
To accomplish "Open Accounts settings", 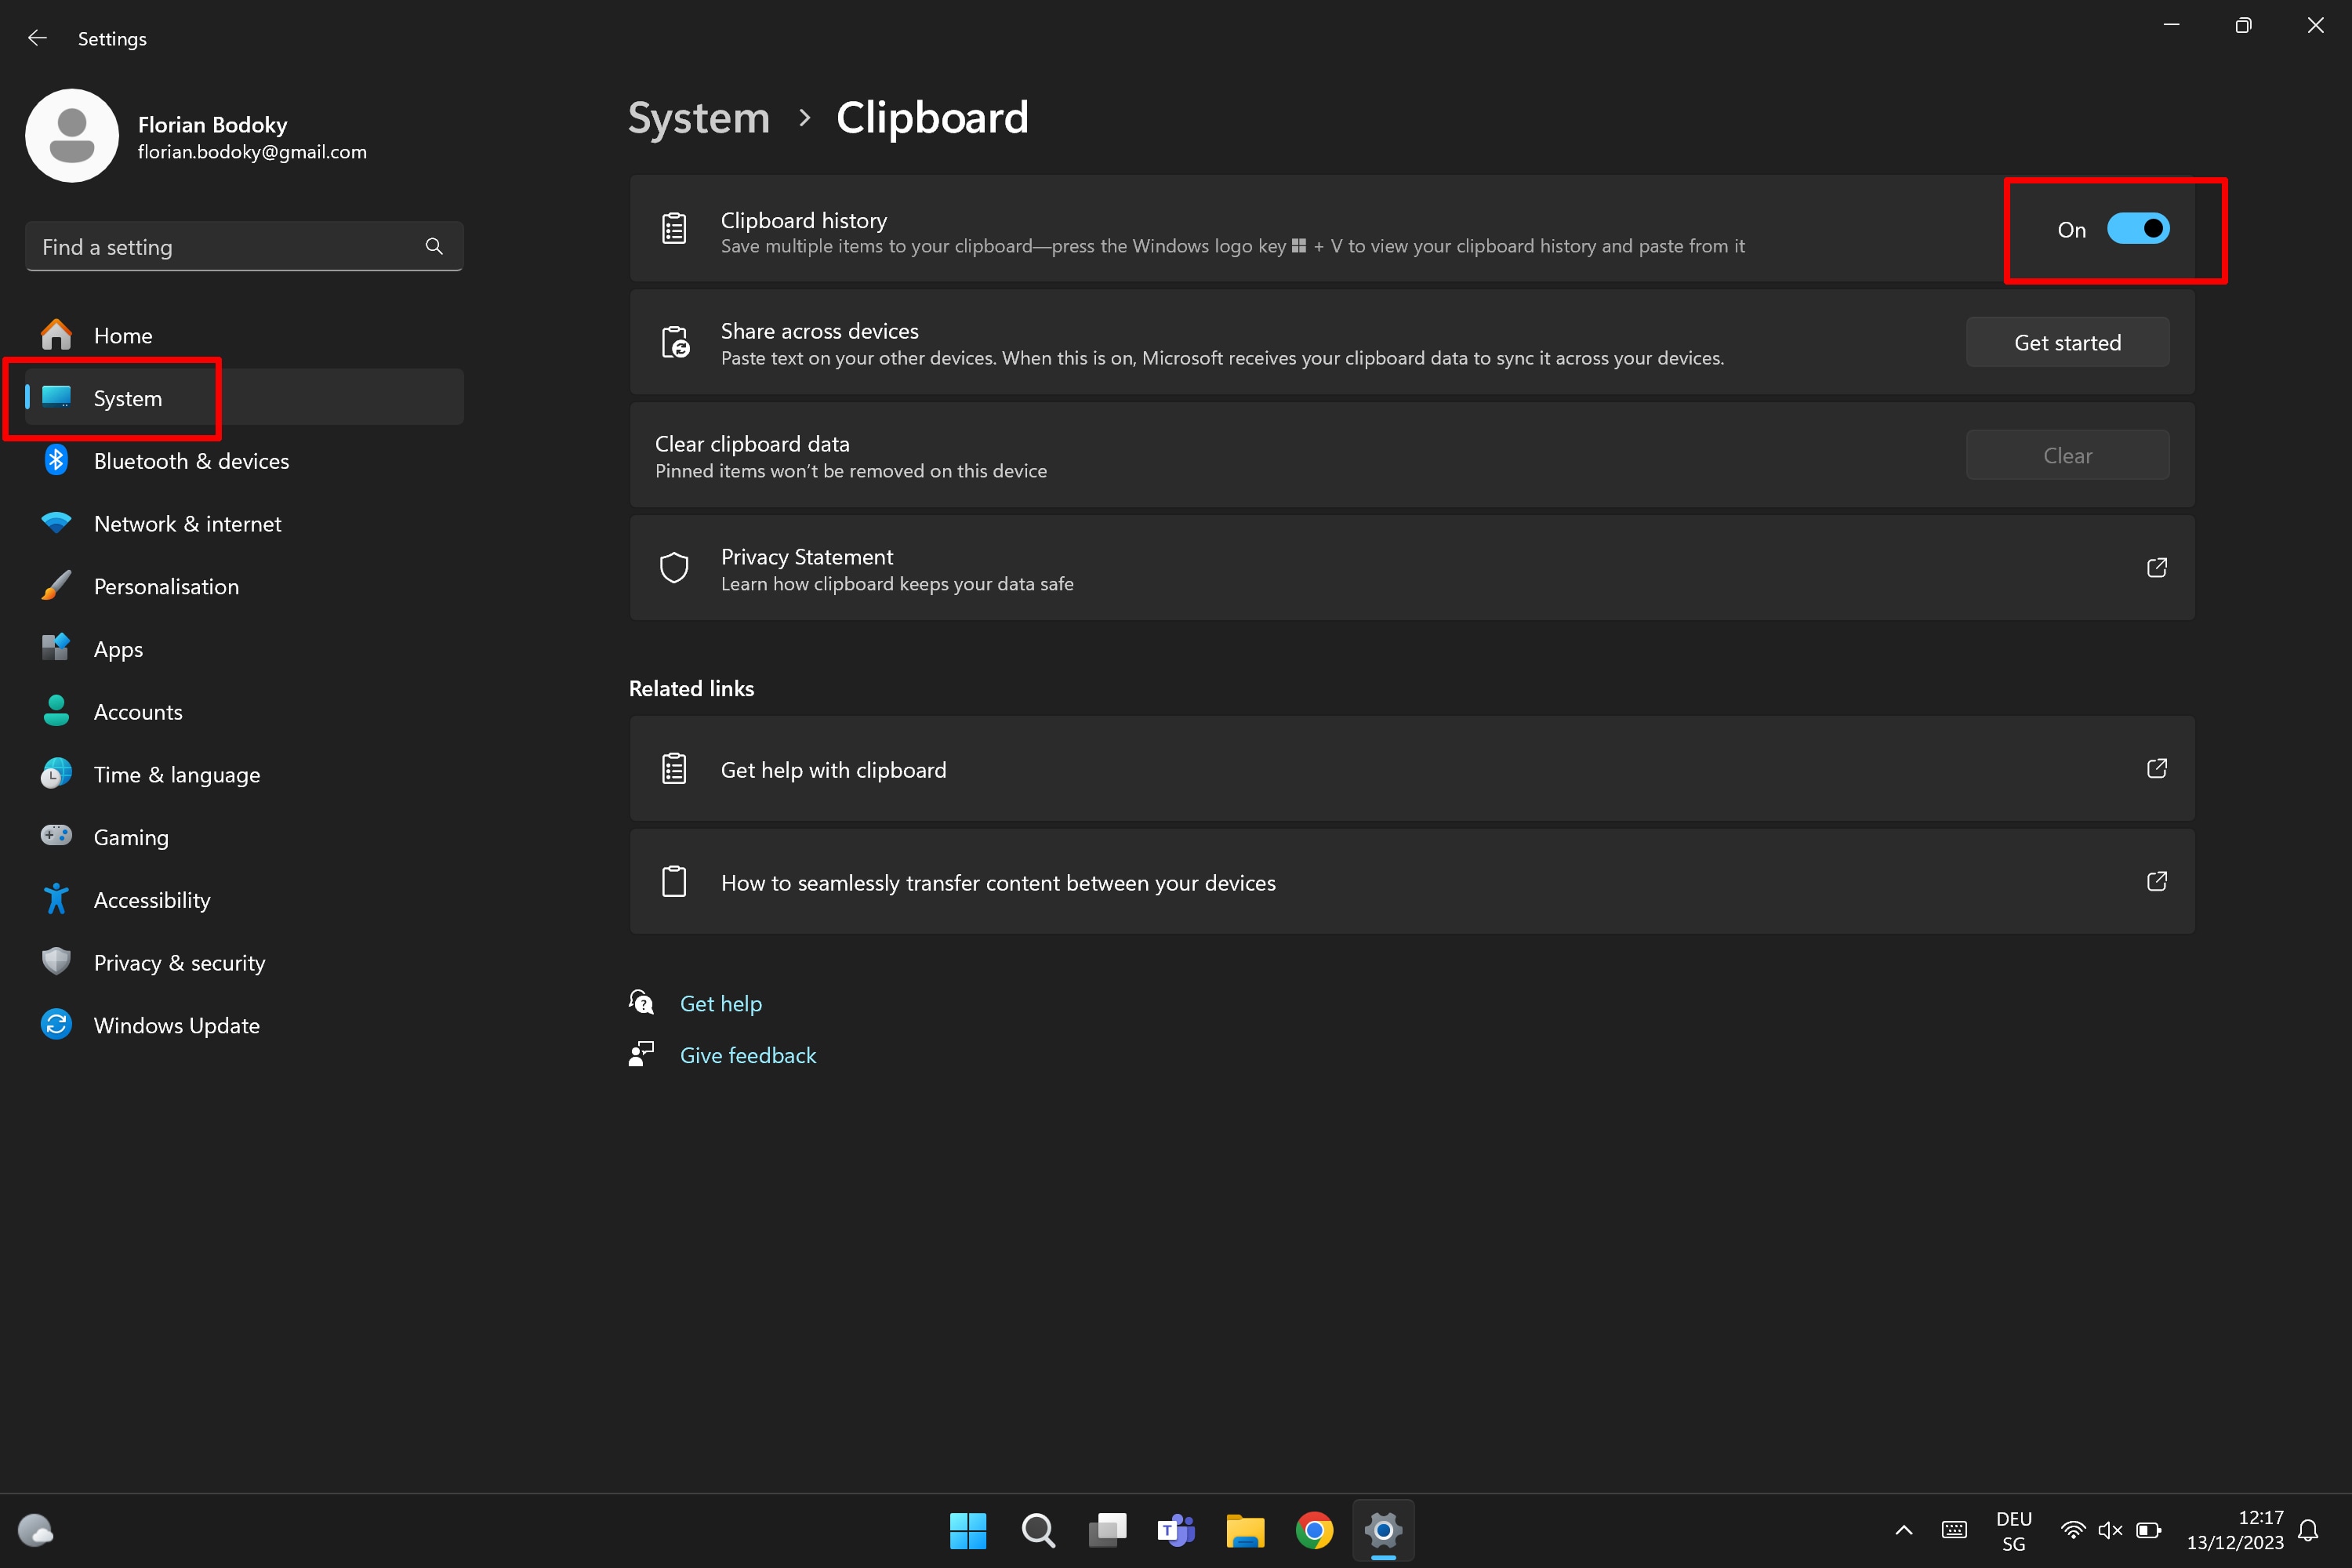I will click(138, 711).
